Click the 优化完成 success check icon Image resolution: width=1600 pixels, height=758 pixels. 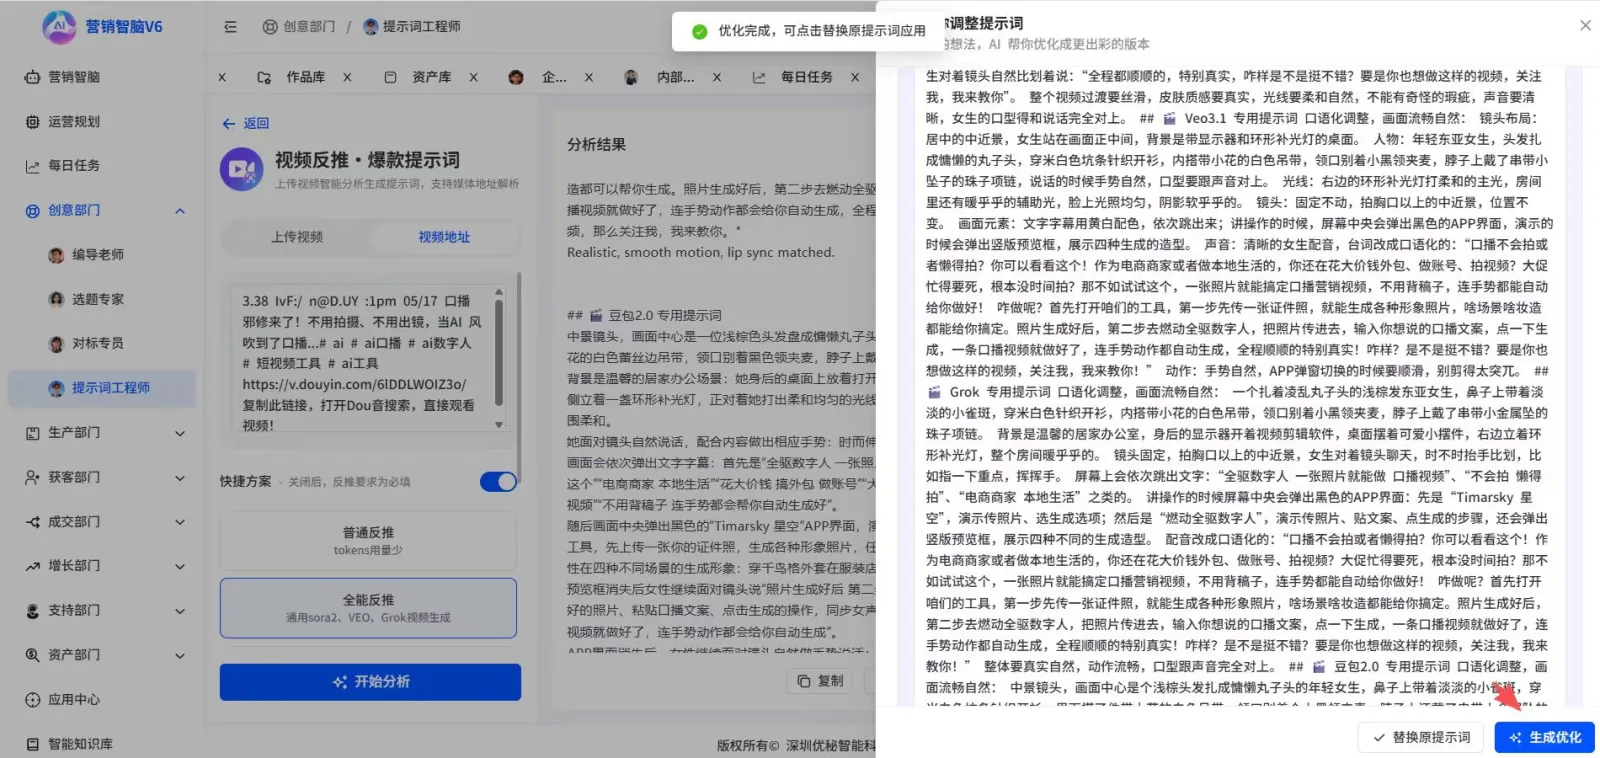(700, 31)
